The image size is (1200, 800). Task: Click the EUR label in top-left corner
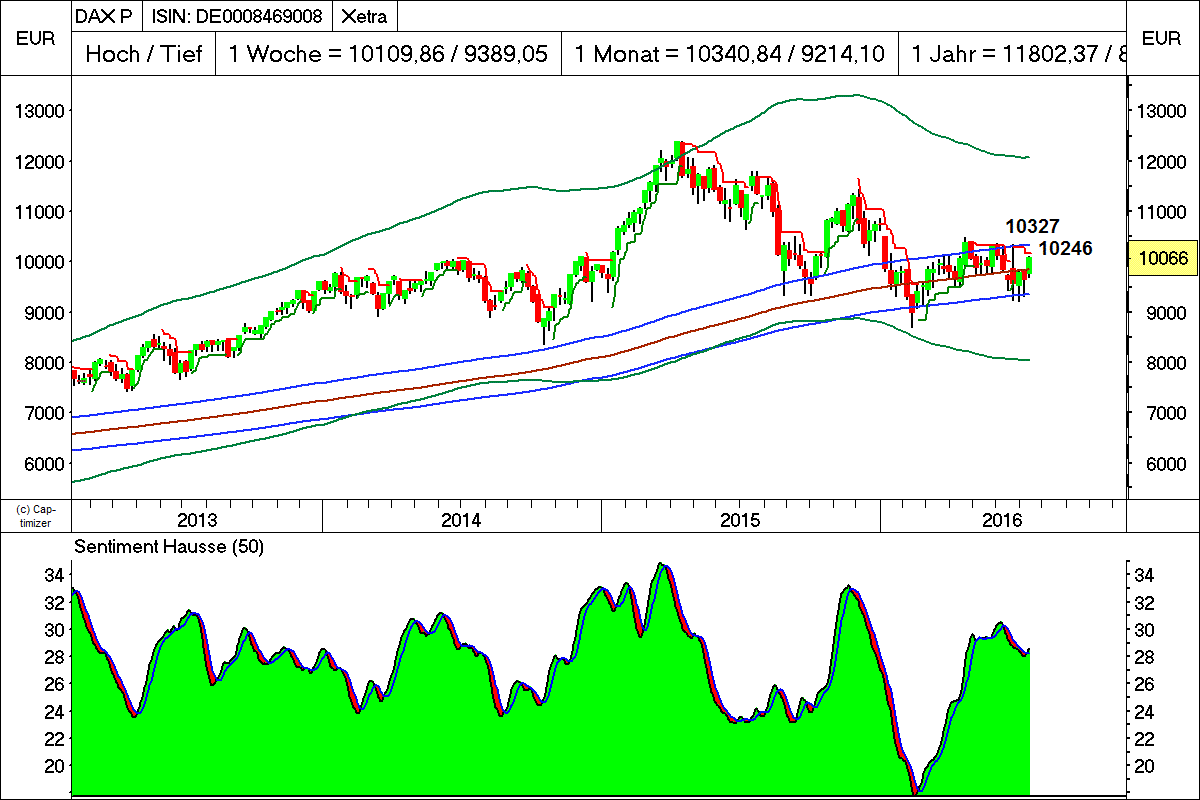(35, 39)
